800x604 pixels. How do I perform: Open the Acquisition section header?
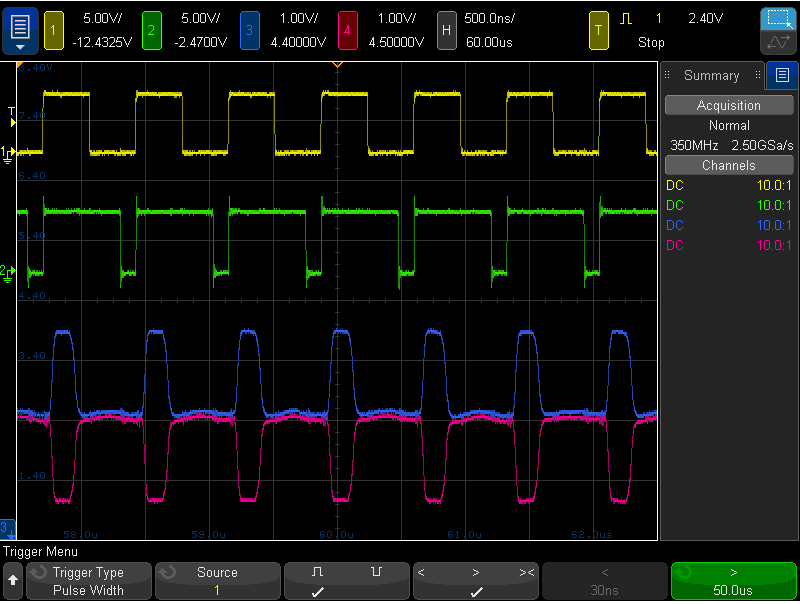tap(729, 105)
